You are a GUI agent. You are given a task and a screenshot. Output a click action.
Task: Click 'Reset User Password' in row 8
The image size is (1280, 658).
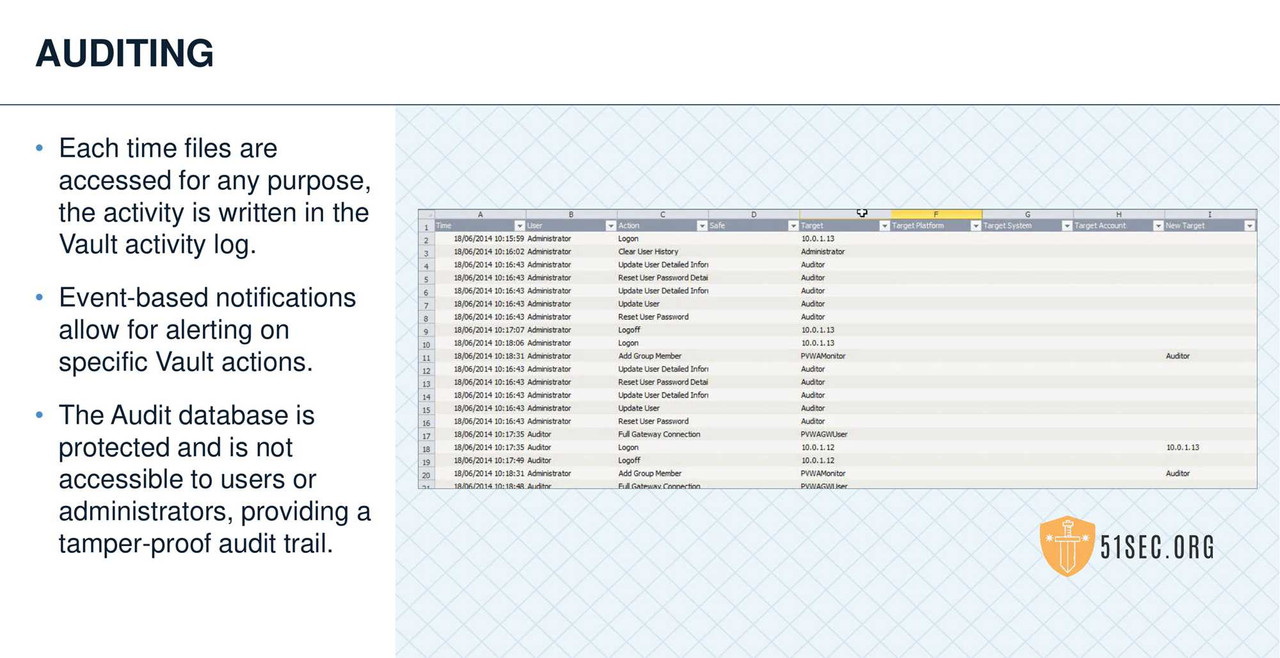[653, 317]
